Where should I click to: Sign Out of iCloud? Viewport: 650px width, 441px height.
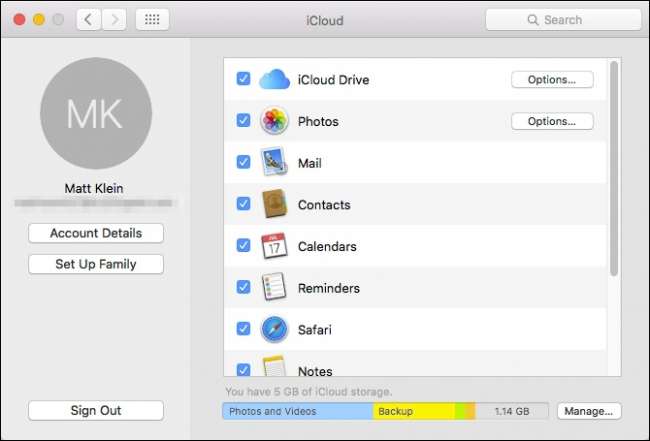point(96,410)
